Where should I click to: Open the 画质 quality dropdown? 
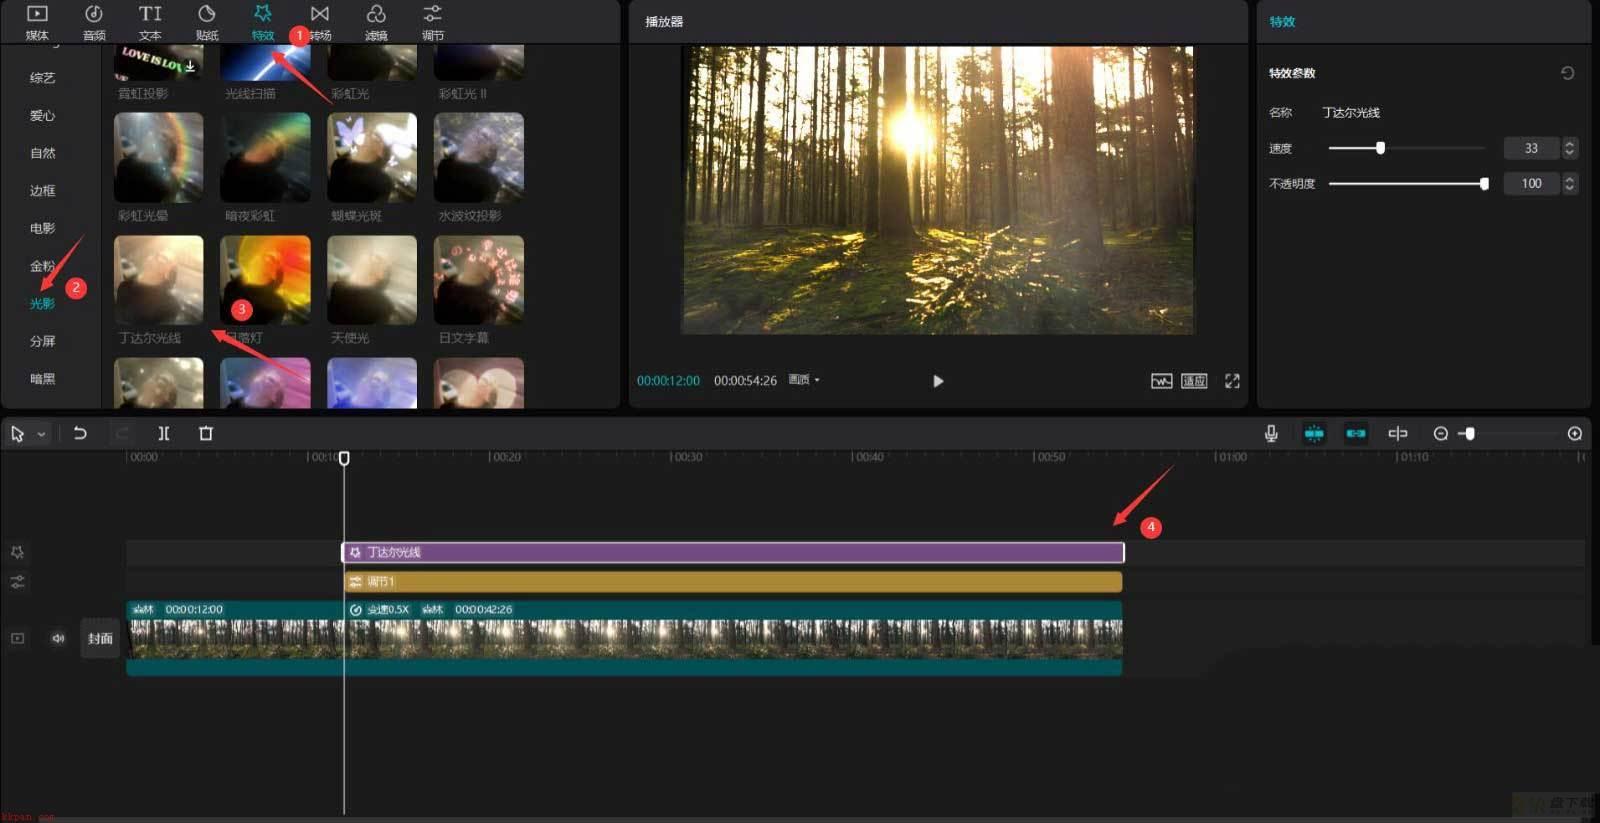click(x=804, y=380)
